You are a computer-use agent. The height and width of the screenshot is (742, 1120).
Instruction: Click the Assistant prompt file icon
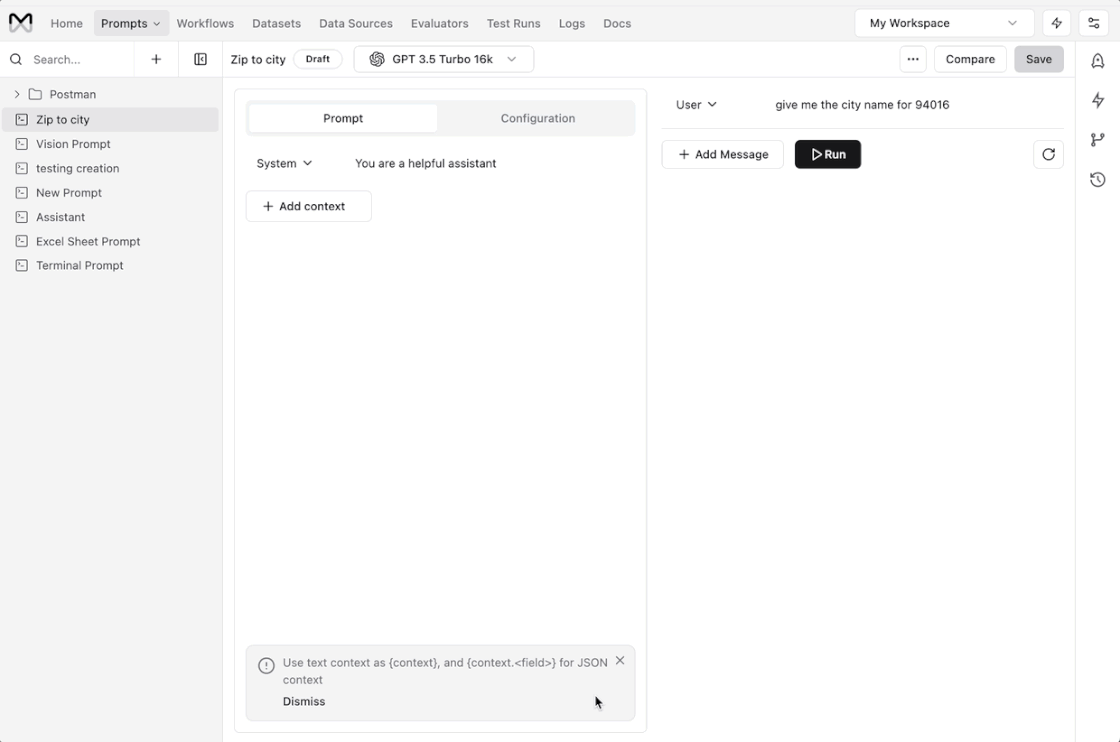21,216
